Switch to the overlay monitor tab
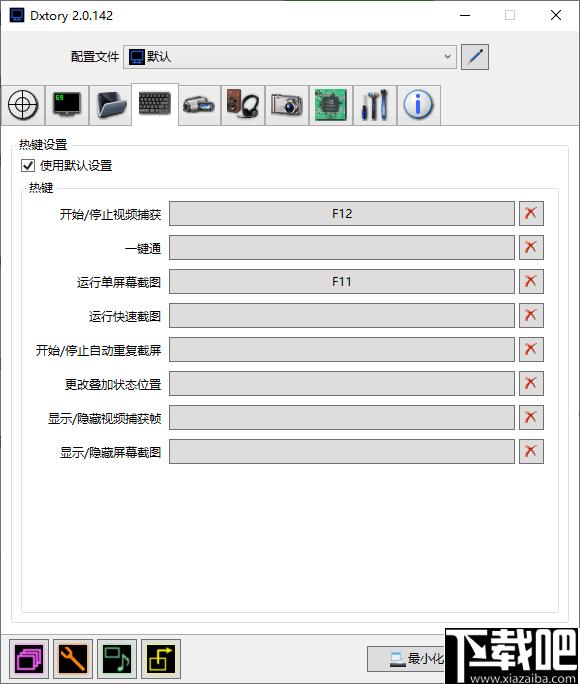Image resolution: width=580 pixels, height=684 pixels. tap(67, 105)
